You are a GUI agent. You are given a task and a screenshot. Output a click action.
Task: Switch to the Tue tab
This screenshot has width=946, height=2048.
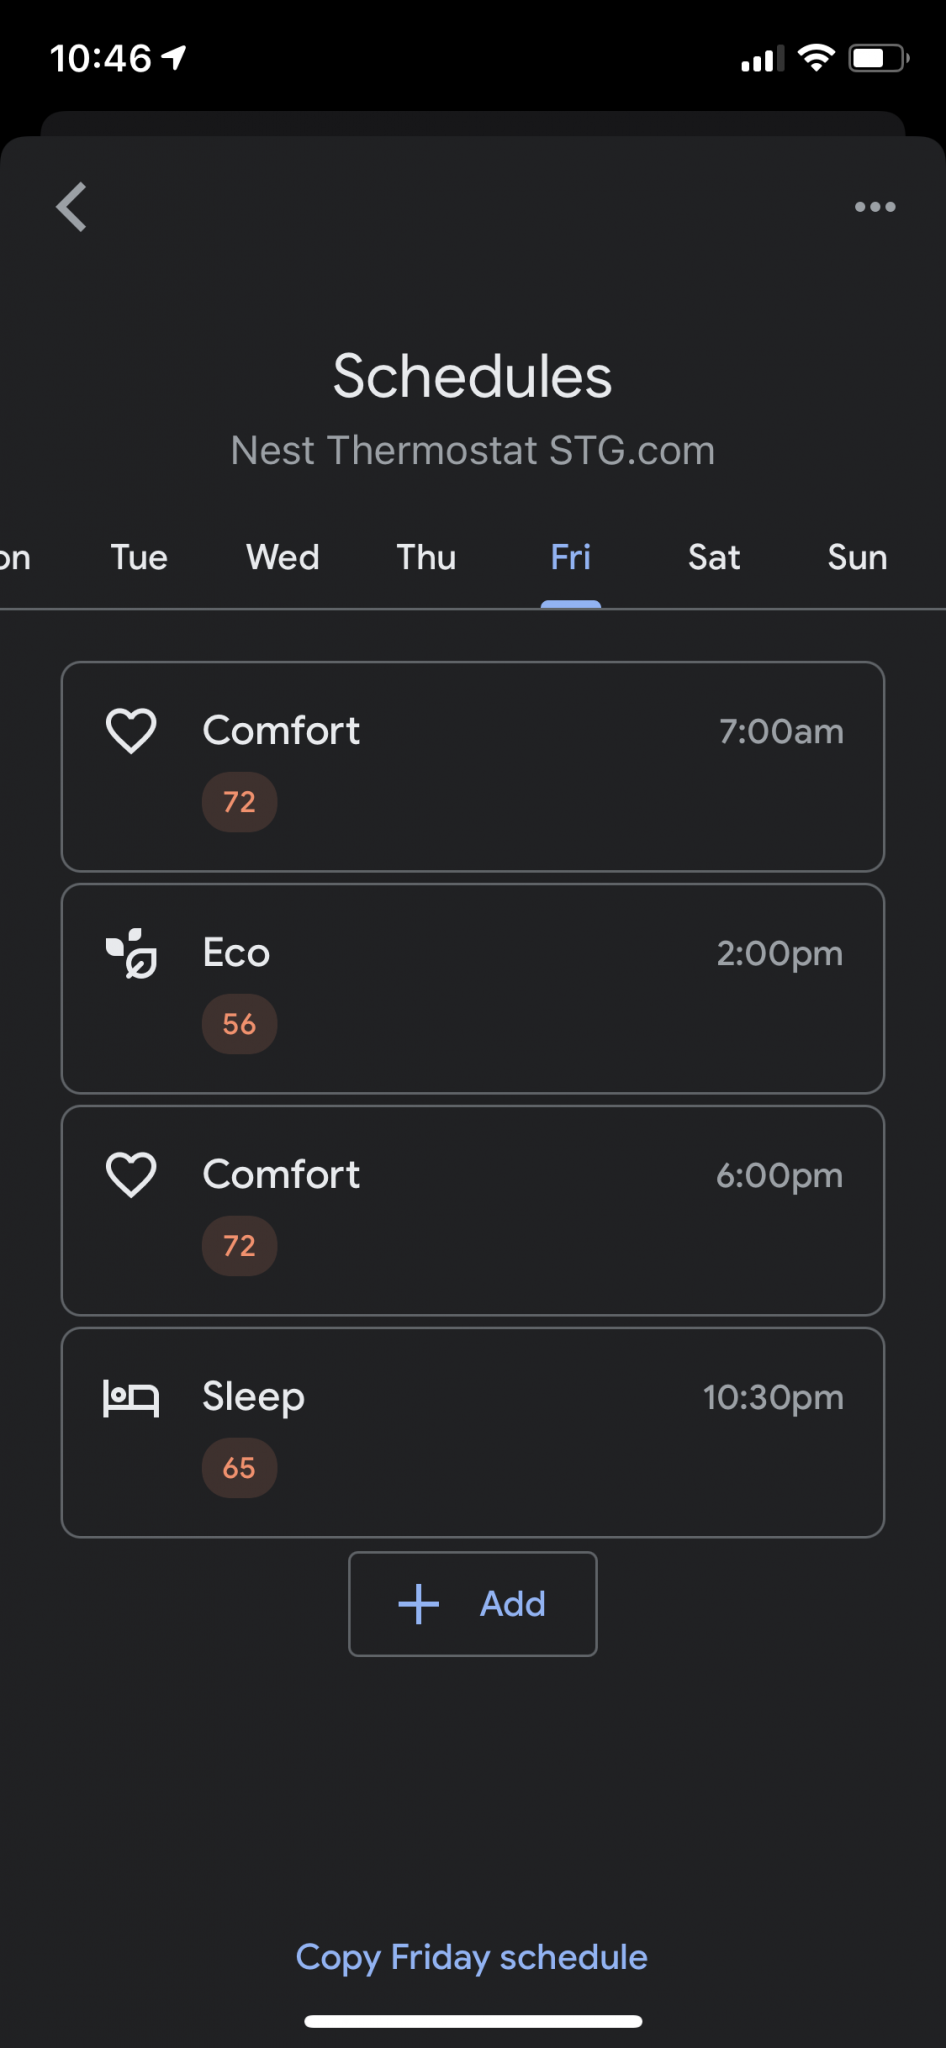pos(139,557)
